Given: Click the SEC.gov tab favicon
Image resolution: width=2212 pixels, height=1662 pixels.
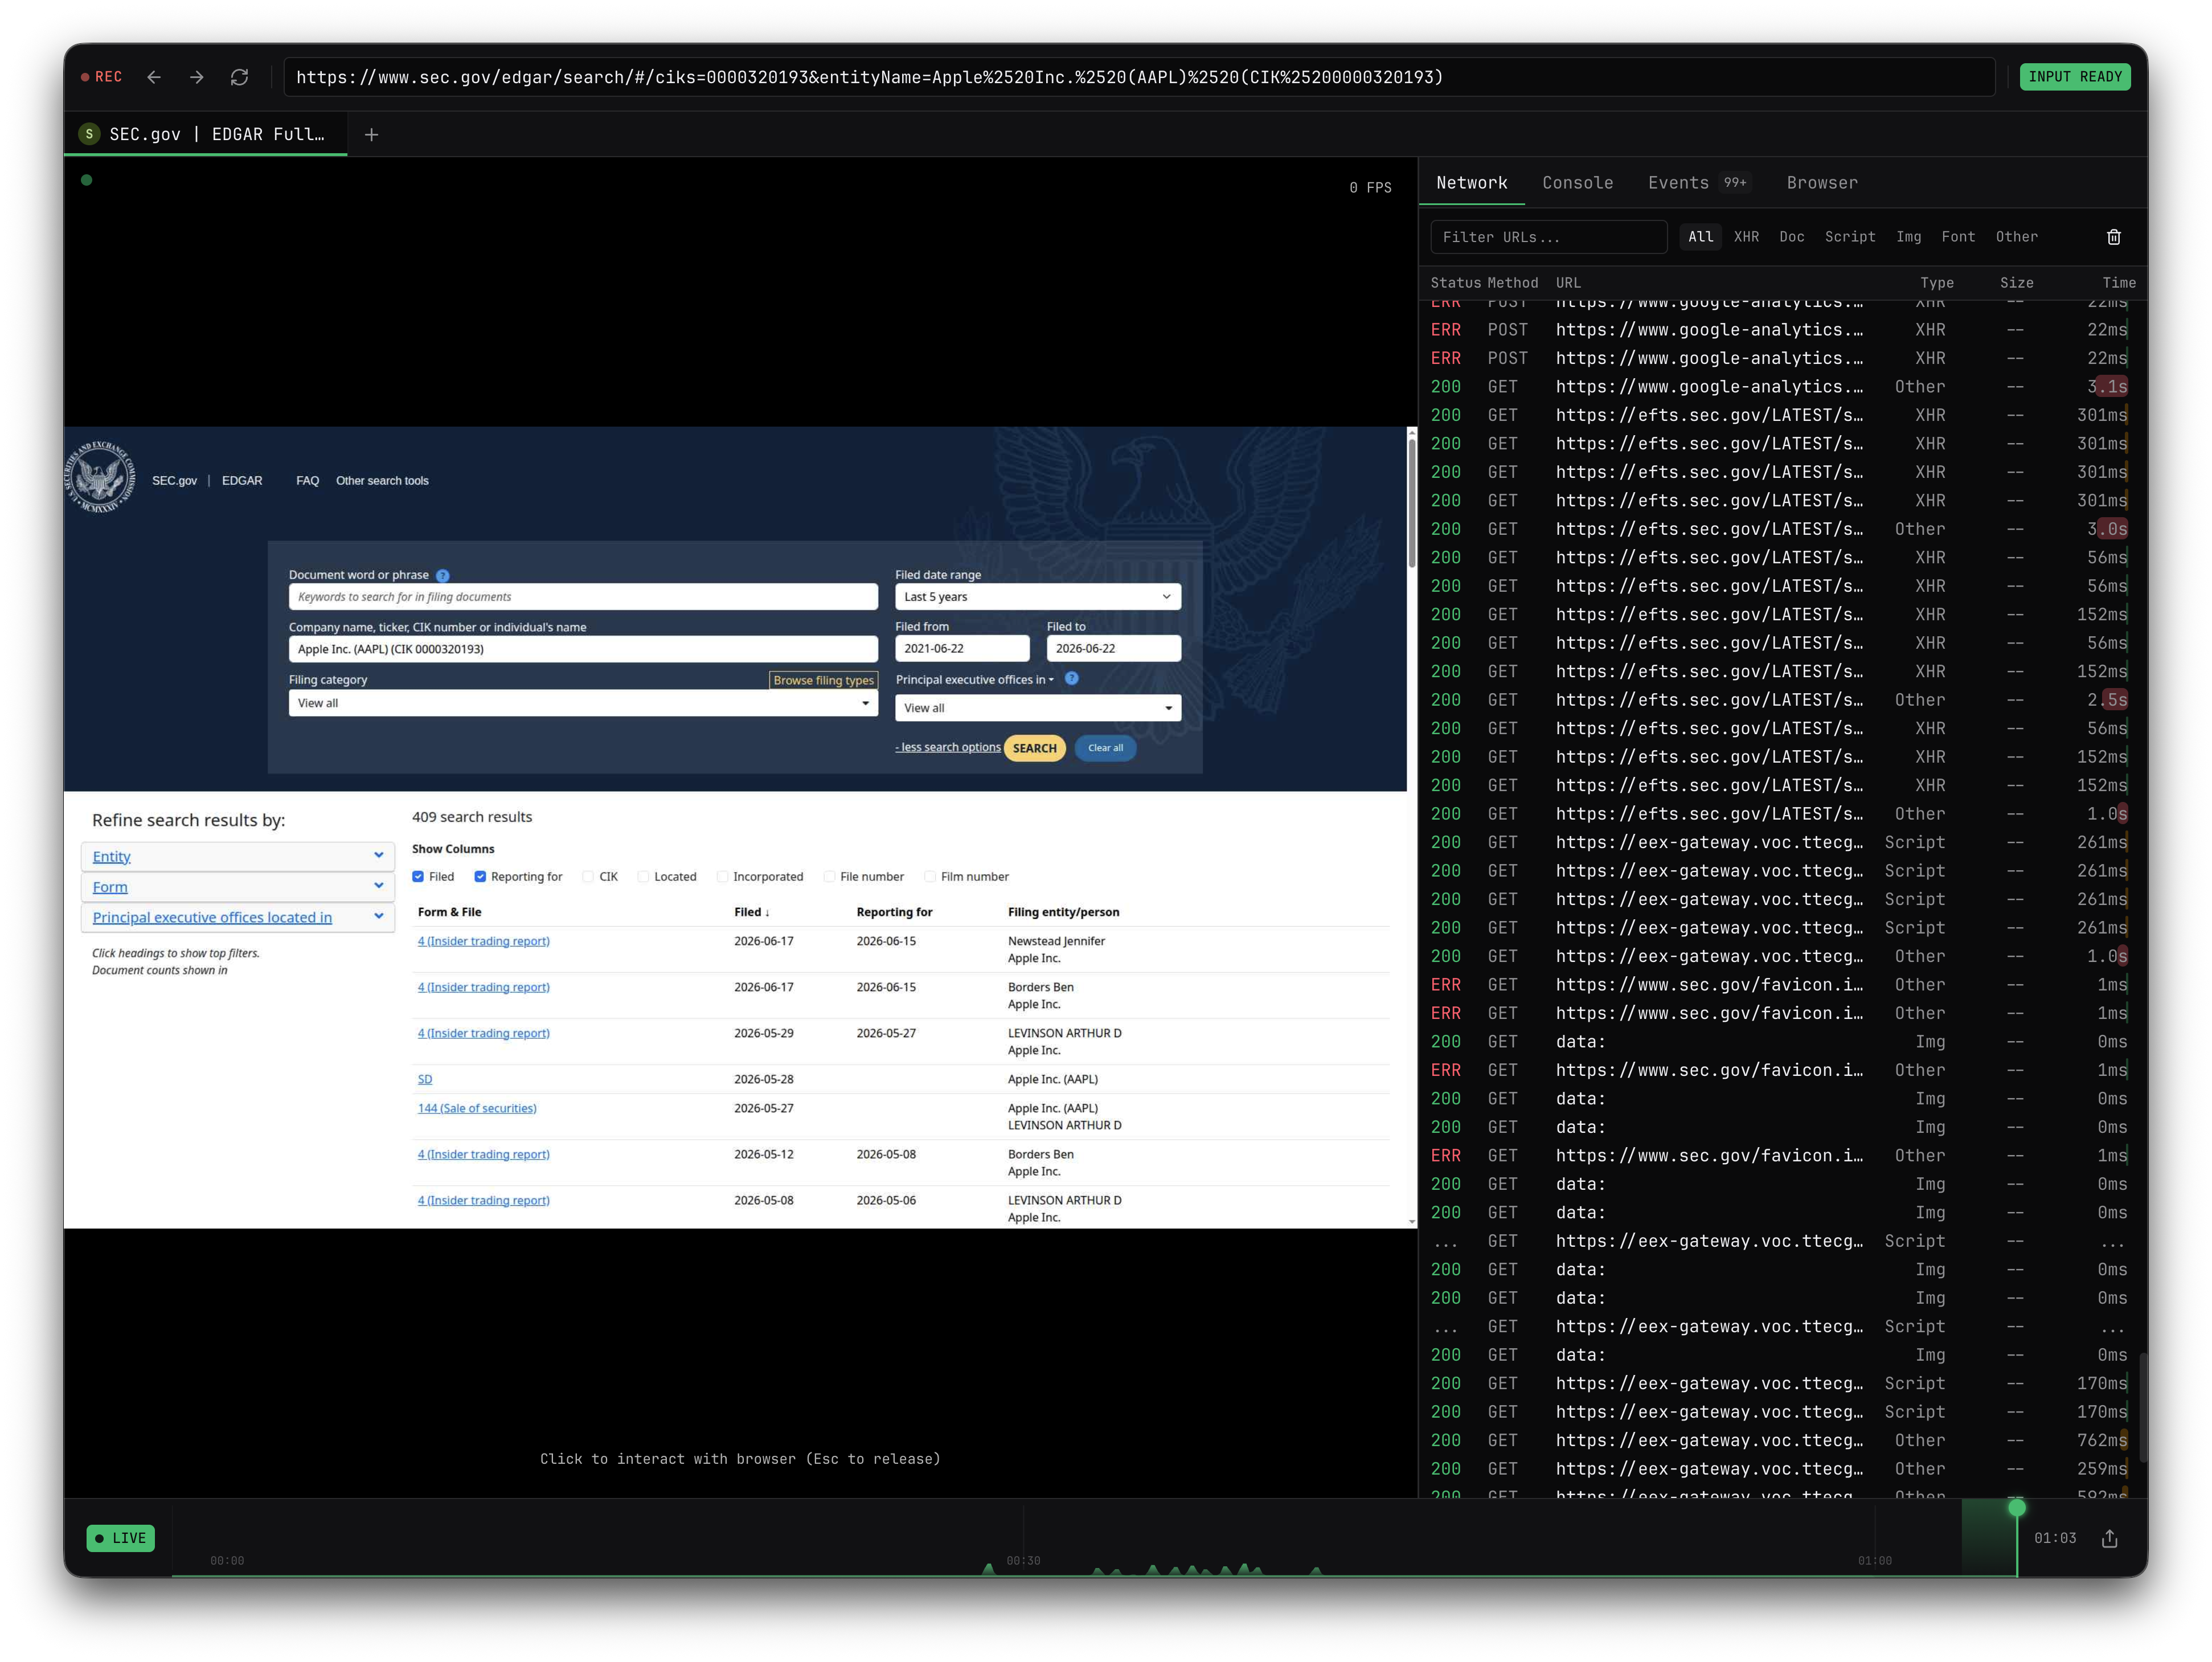Looking at the screenshot, I should pyautogui.click(x=89, y=134).
